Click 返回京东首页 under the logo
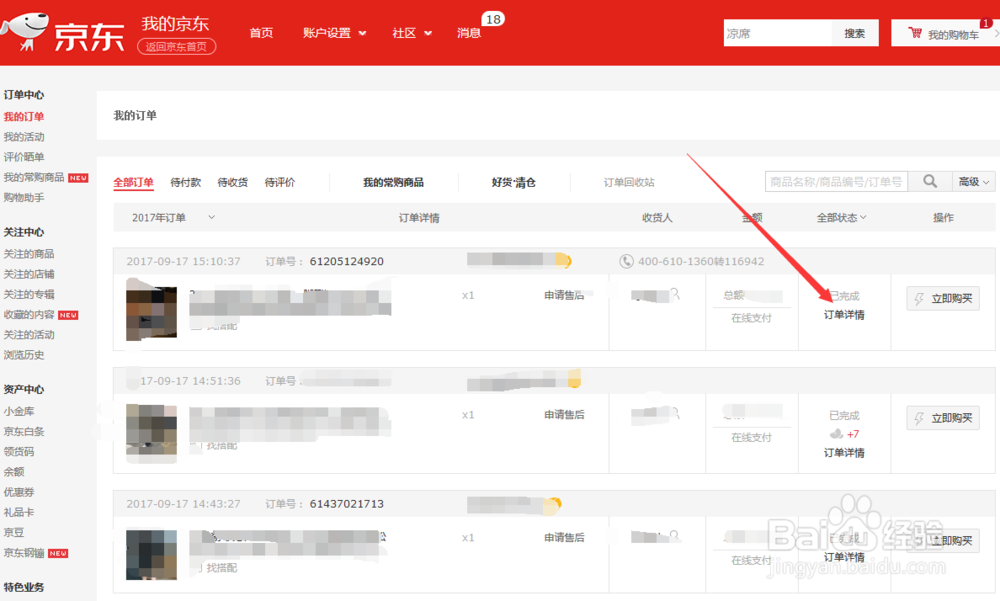Screen dimensions: 1000x601 175,46
